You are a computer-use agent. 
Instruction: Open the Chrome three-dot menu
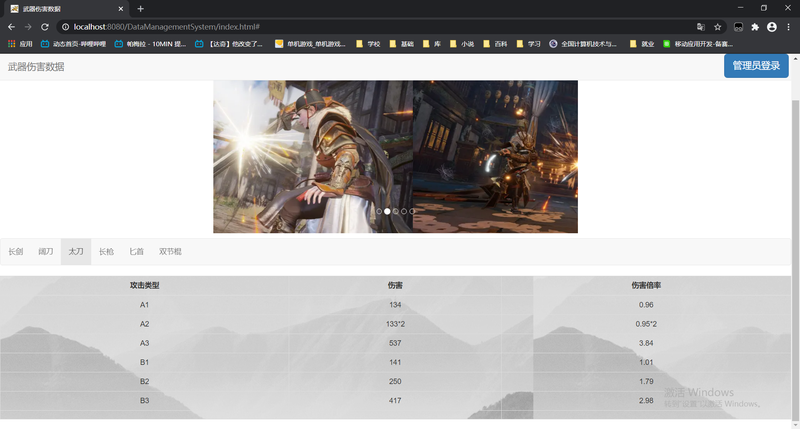click(x=788, y=27)
